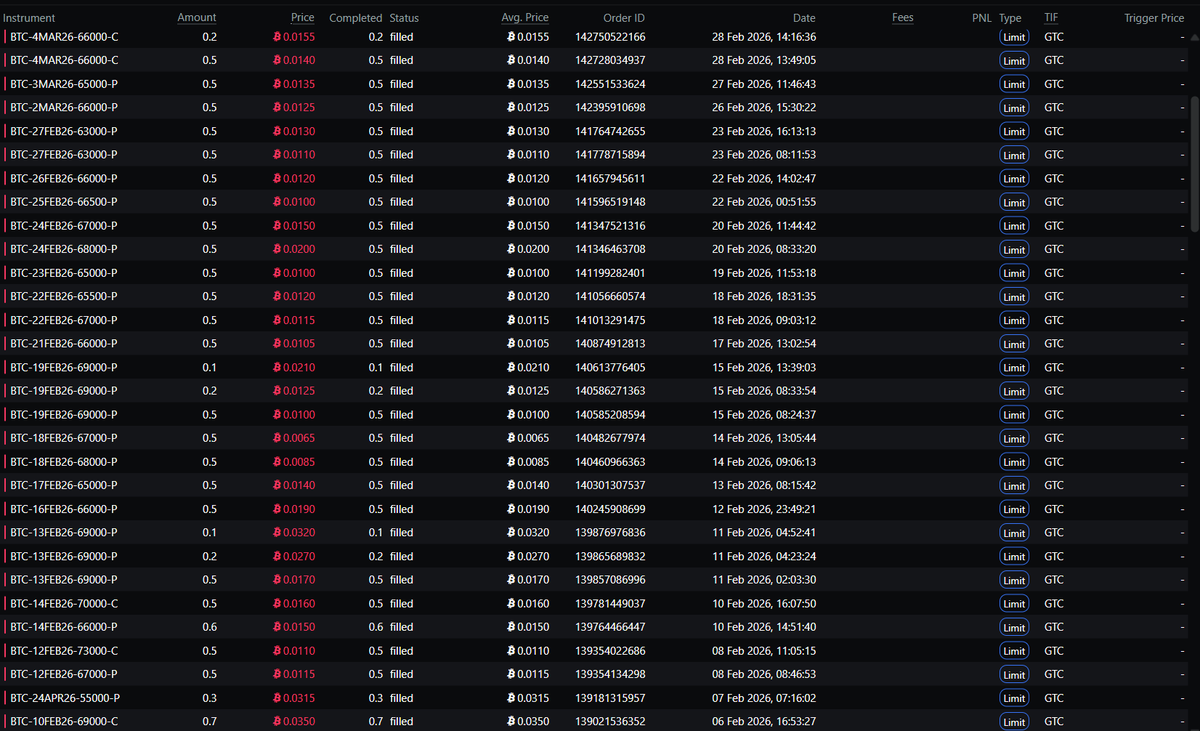The image size is (1200, 731).
Task: Select instrument BTC-25FEB26-66500-P
Action: (63, 202)
